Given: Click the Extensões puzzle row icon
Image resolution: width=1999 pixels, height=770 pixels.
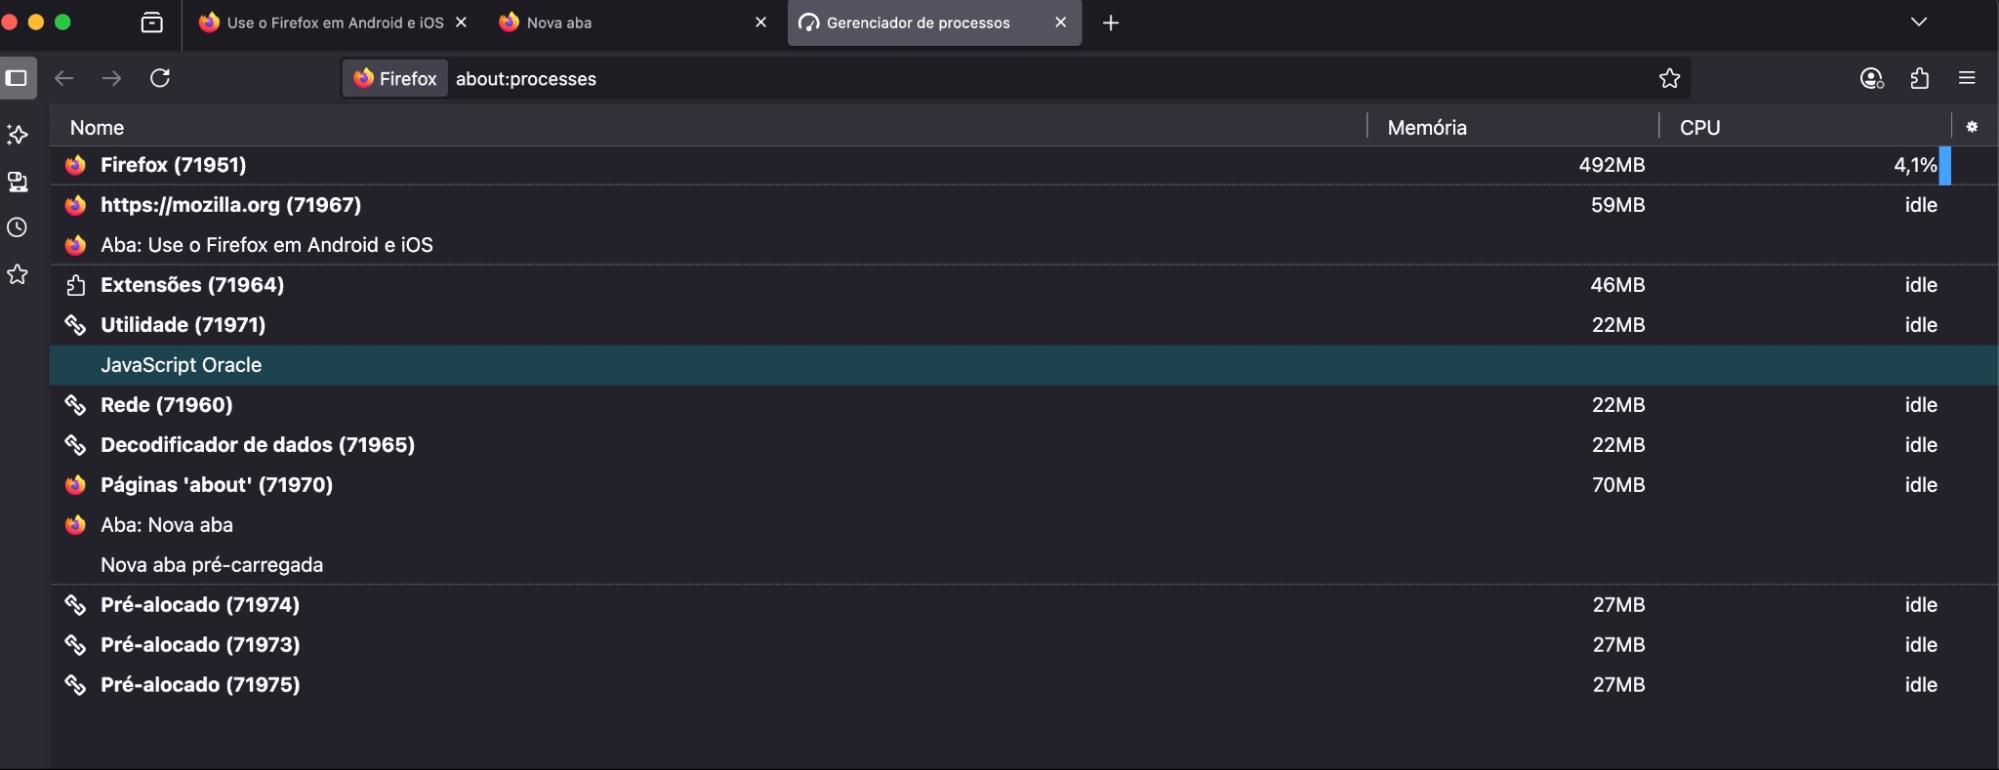Looking at the screenshot, I should 75,285.
